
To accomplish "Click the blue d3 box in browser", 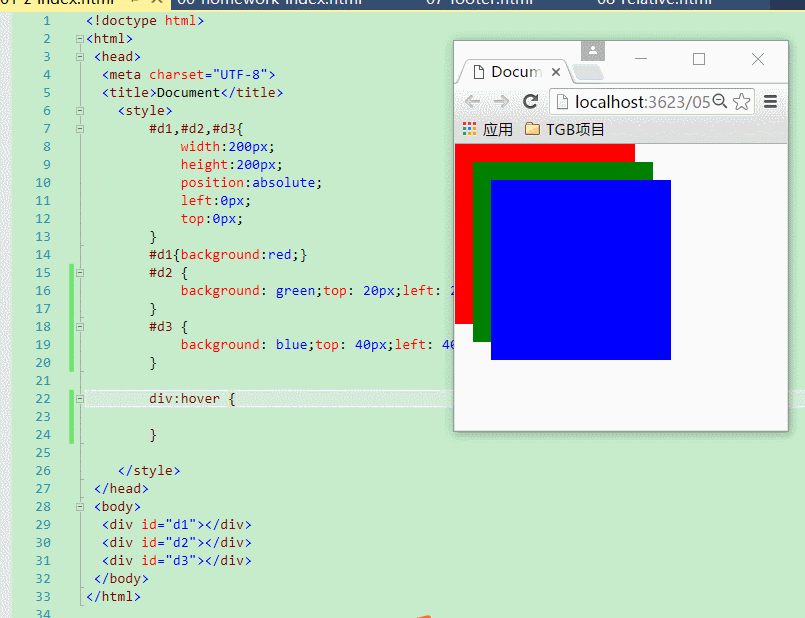I will coord(581,269).
